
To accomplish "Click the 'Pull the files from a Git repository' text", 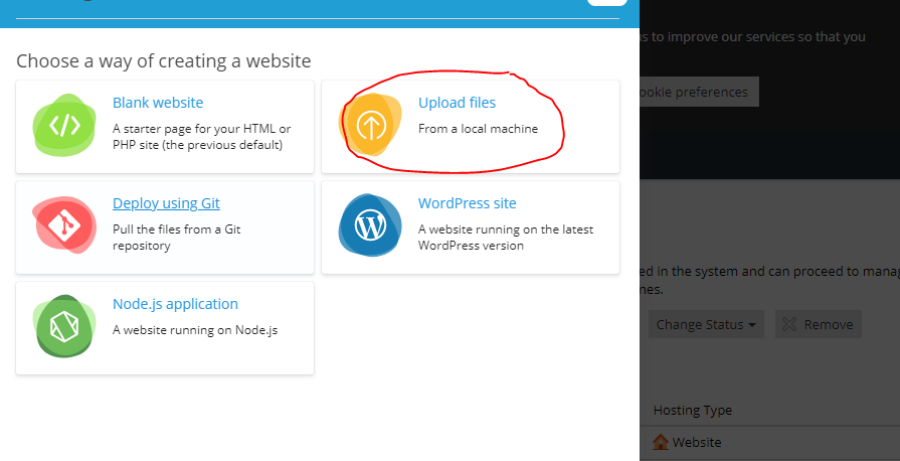I will pyautogui.click(x=176, y=237).
